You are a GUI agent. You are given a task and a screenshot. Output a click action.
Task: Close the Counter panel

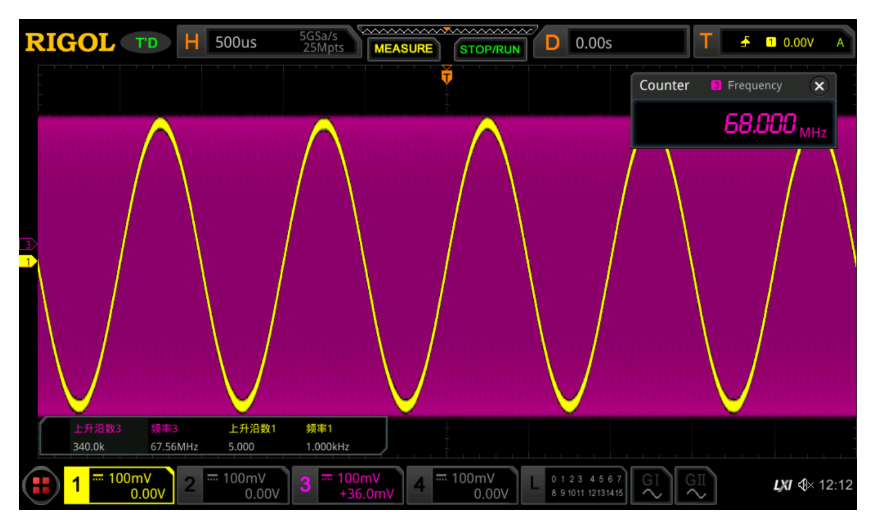[x=819, y=86]
